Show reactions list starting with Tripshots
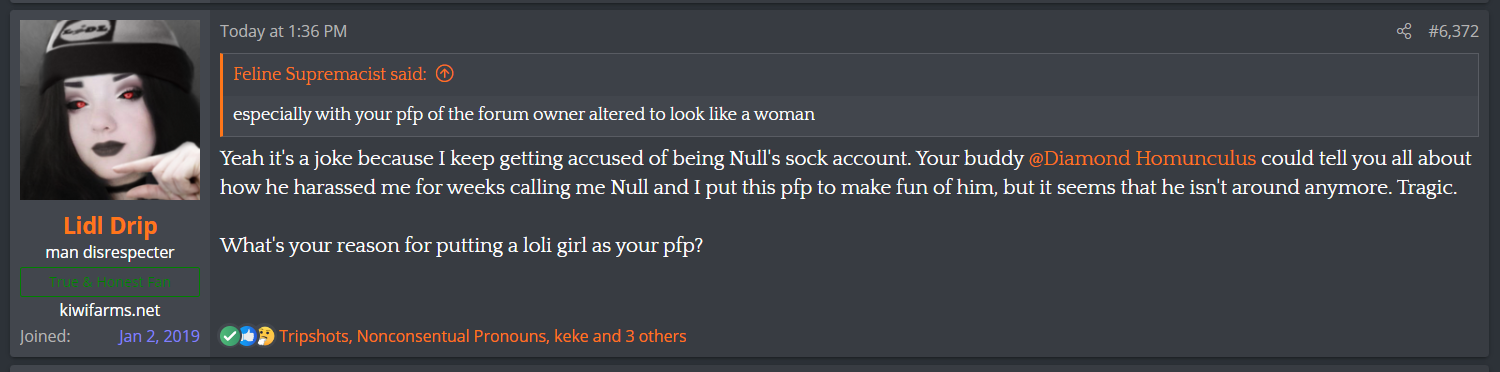 (x=483, y=336)
